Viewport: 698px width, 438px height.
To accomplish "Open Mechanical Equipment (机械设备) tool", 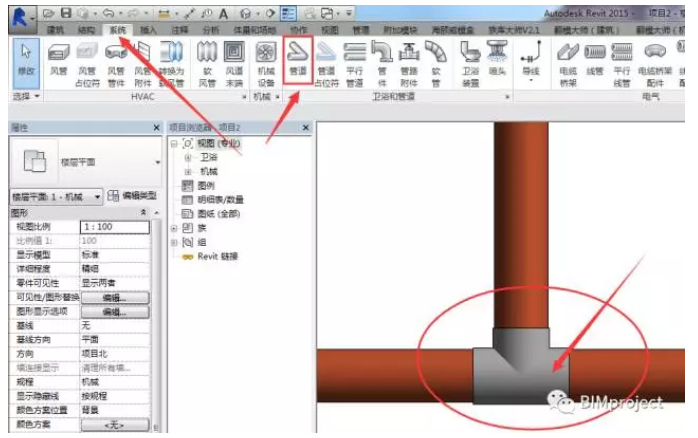I will point(266,64).
